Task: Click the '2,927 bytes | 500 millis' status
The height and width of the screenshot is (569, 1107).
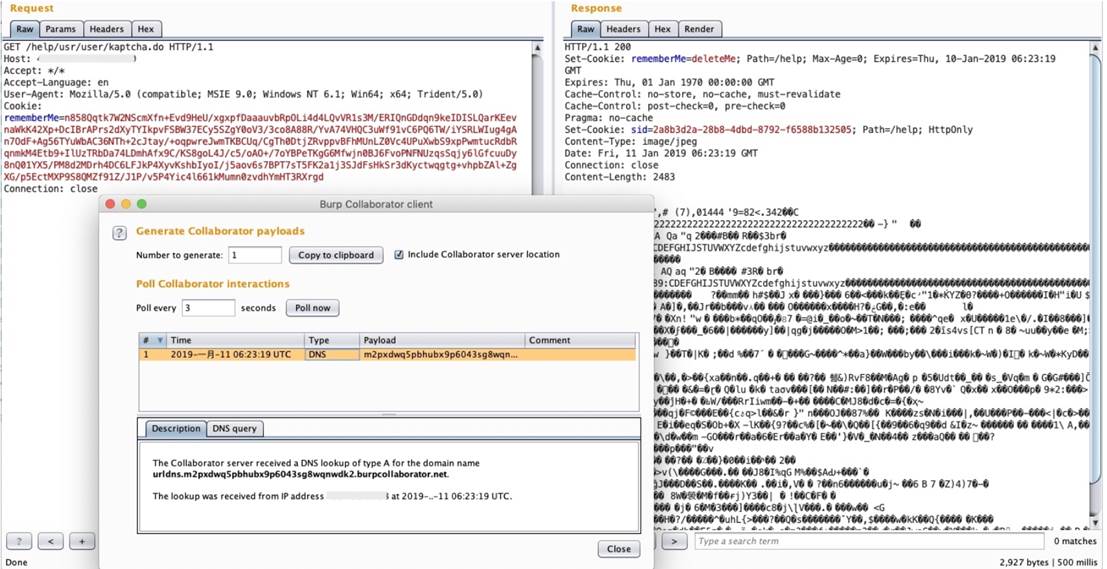Action: click(1050, 563)
